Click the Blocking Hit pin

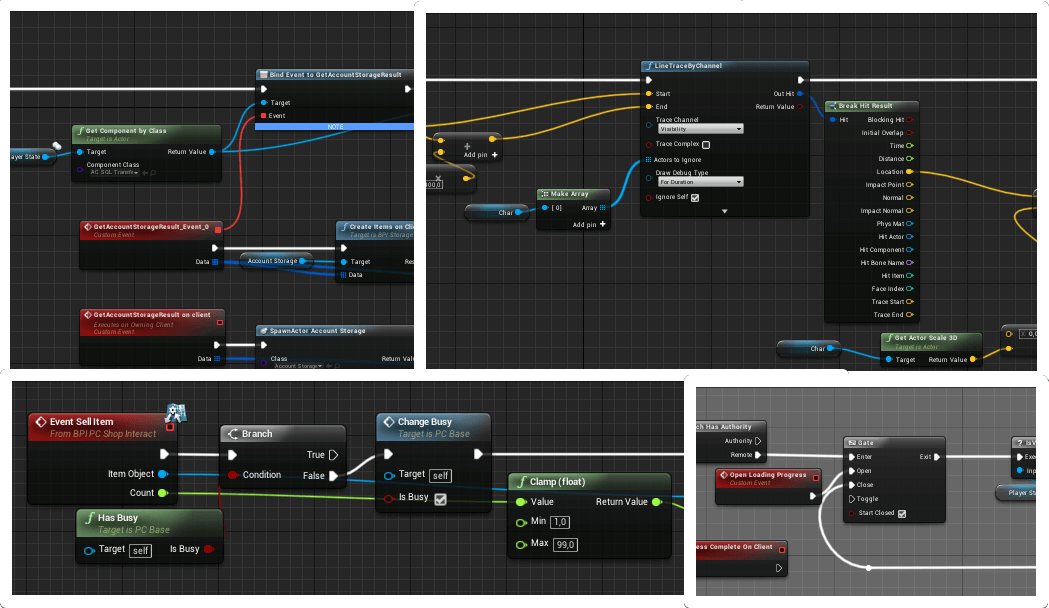point(909,120)
